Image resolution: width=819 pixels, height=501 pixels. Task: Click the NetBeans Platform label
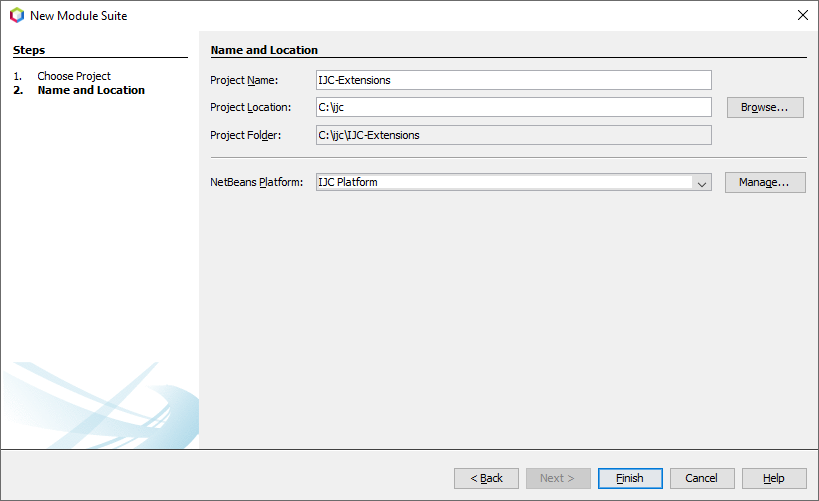(x=256, y=182)
